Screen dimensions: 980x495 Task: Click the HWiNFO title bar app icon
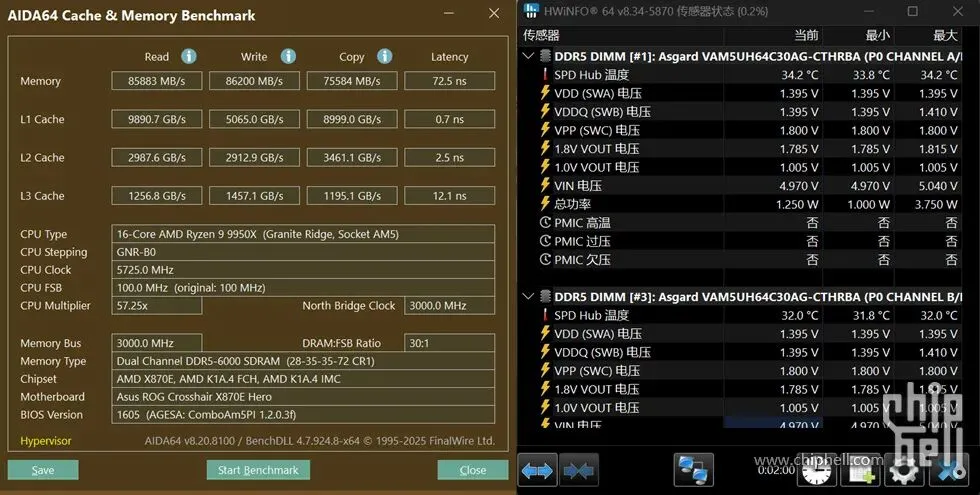click(531, 11)
